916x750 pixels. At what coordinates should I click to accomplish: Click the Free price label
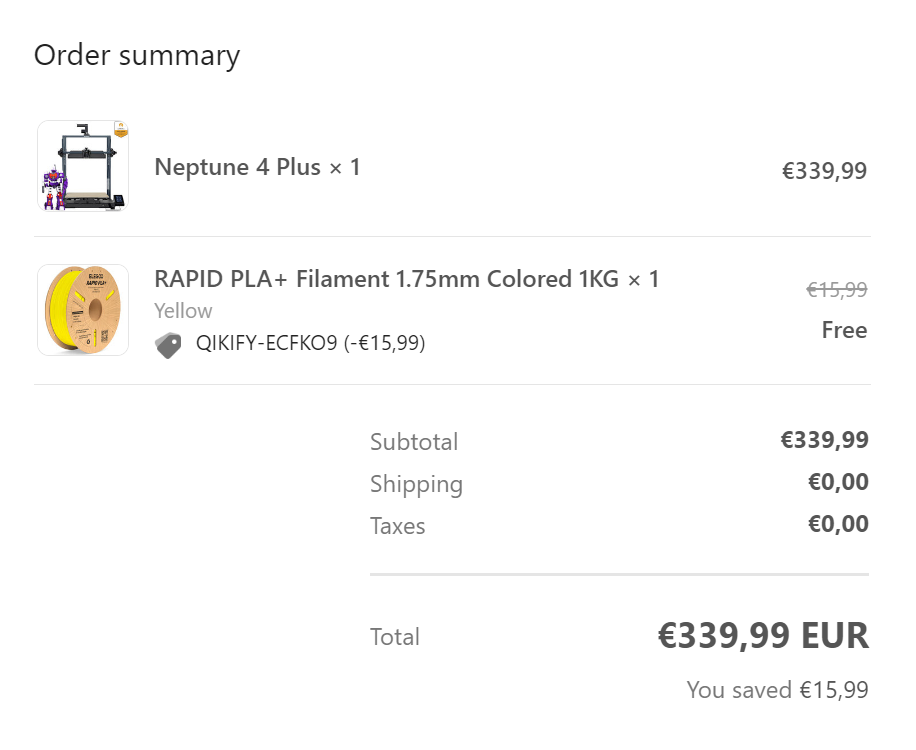(844, 330)
